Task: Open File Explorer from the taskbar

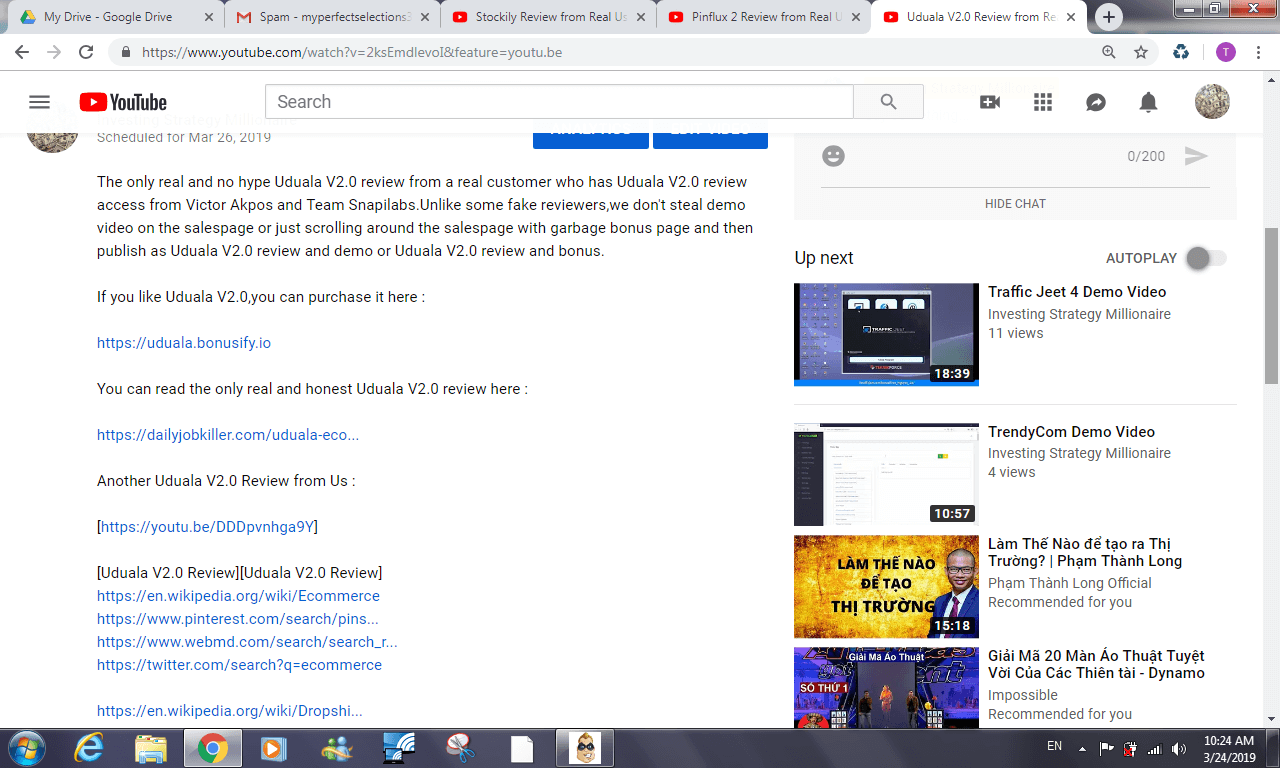Action: pyautogui.click(x=151, y=748)
